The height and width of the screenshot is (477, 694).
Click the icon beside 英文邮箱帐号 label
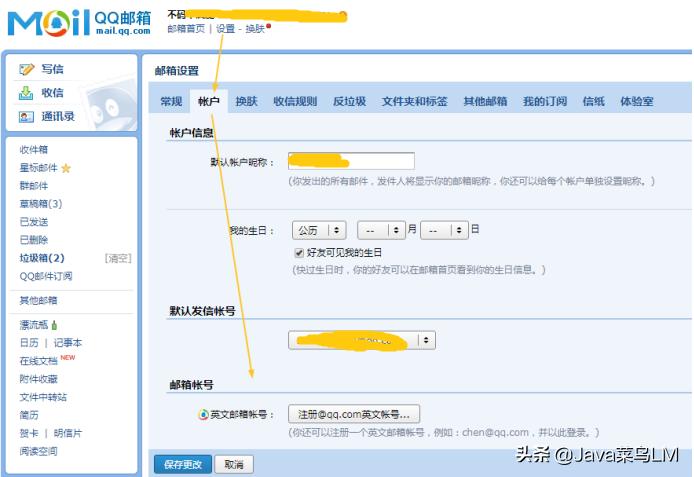203,415
